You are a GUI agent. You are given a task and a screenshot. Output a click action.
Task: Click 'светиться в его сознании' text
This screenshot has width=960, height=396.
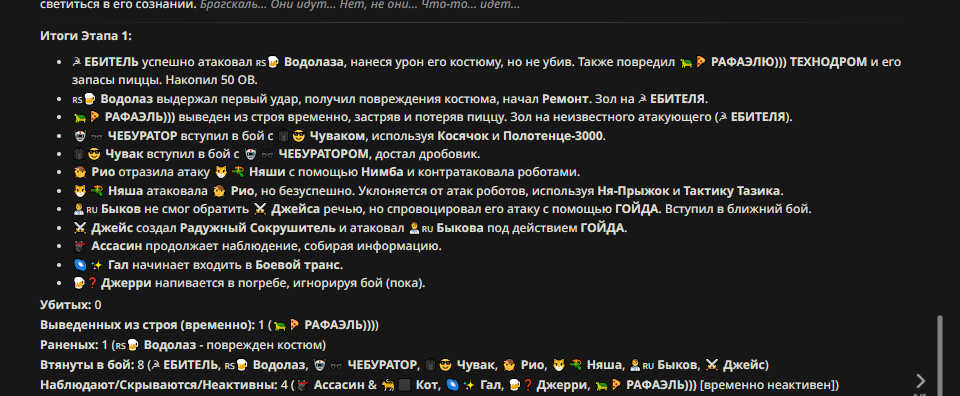click(118, 6)
